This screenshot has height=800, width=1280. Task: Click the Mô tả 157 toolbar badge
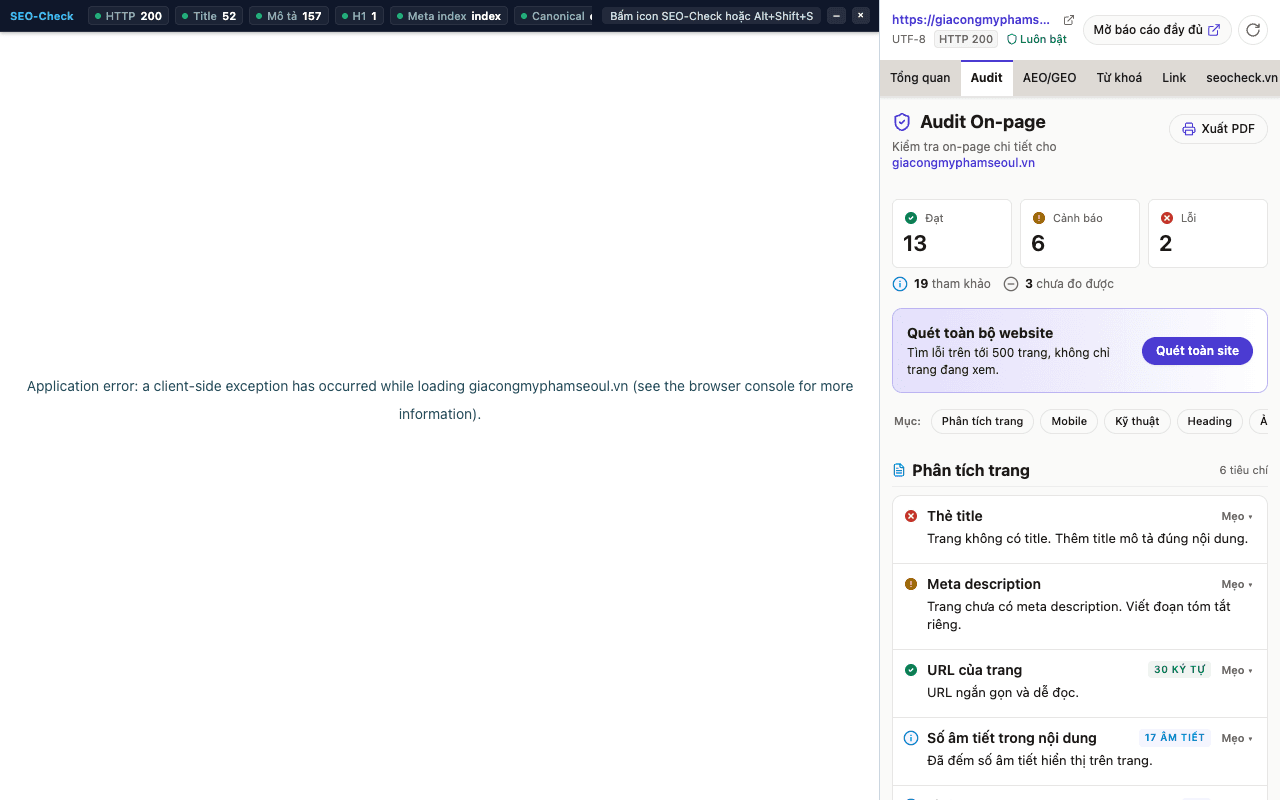tap(289, 16)
